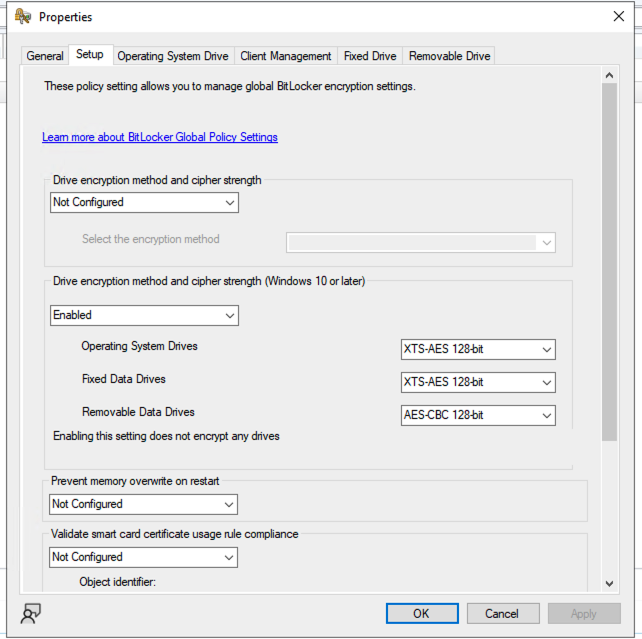
Task: Click 'Enabling this setting does not encrypt any drives'
Action: [166, 436]
